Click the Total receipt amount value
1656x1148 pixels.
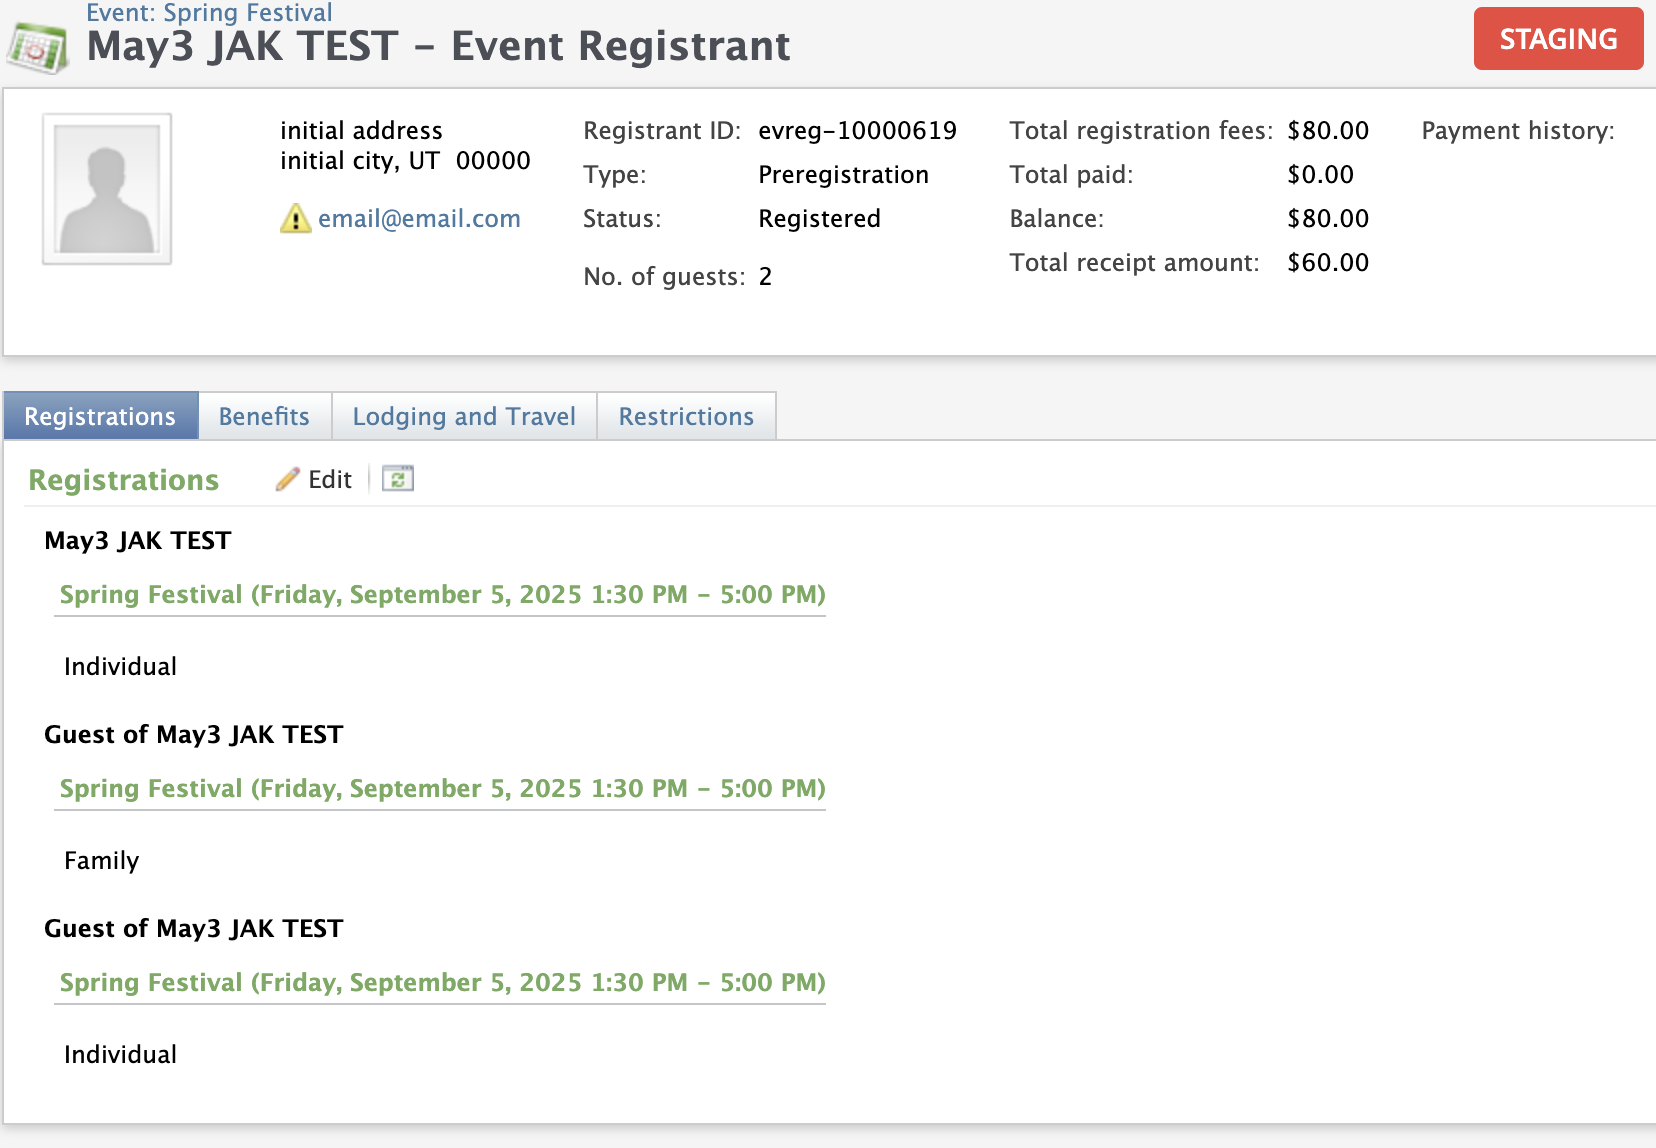pos(1328,262)
